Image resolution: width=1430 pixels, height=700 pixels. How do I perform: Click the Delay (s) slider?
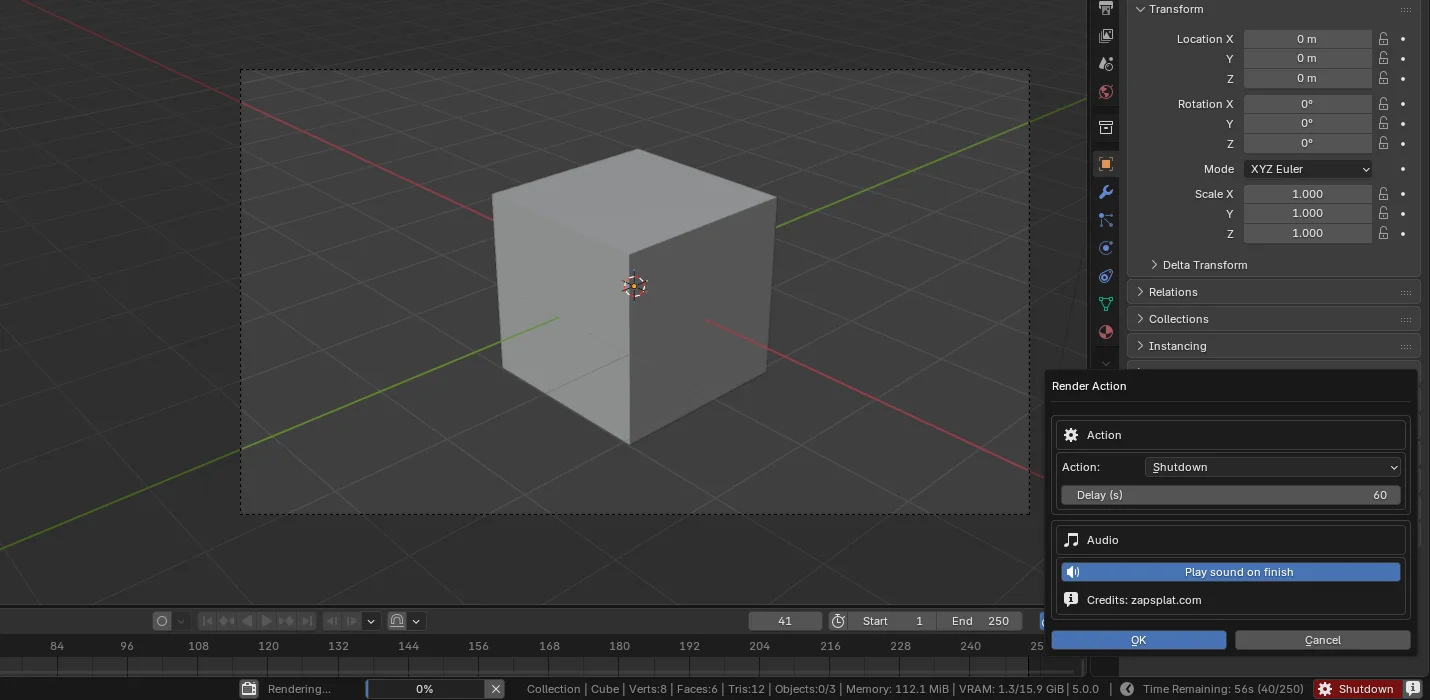(1230, 495)
